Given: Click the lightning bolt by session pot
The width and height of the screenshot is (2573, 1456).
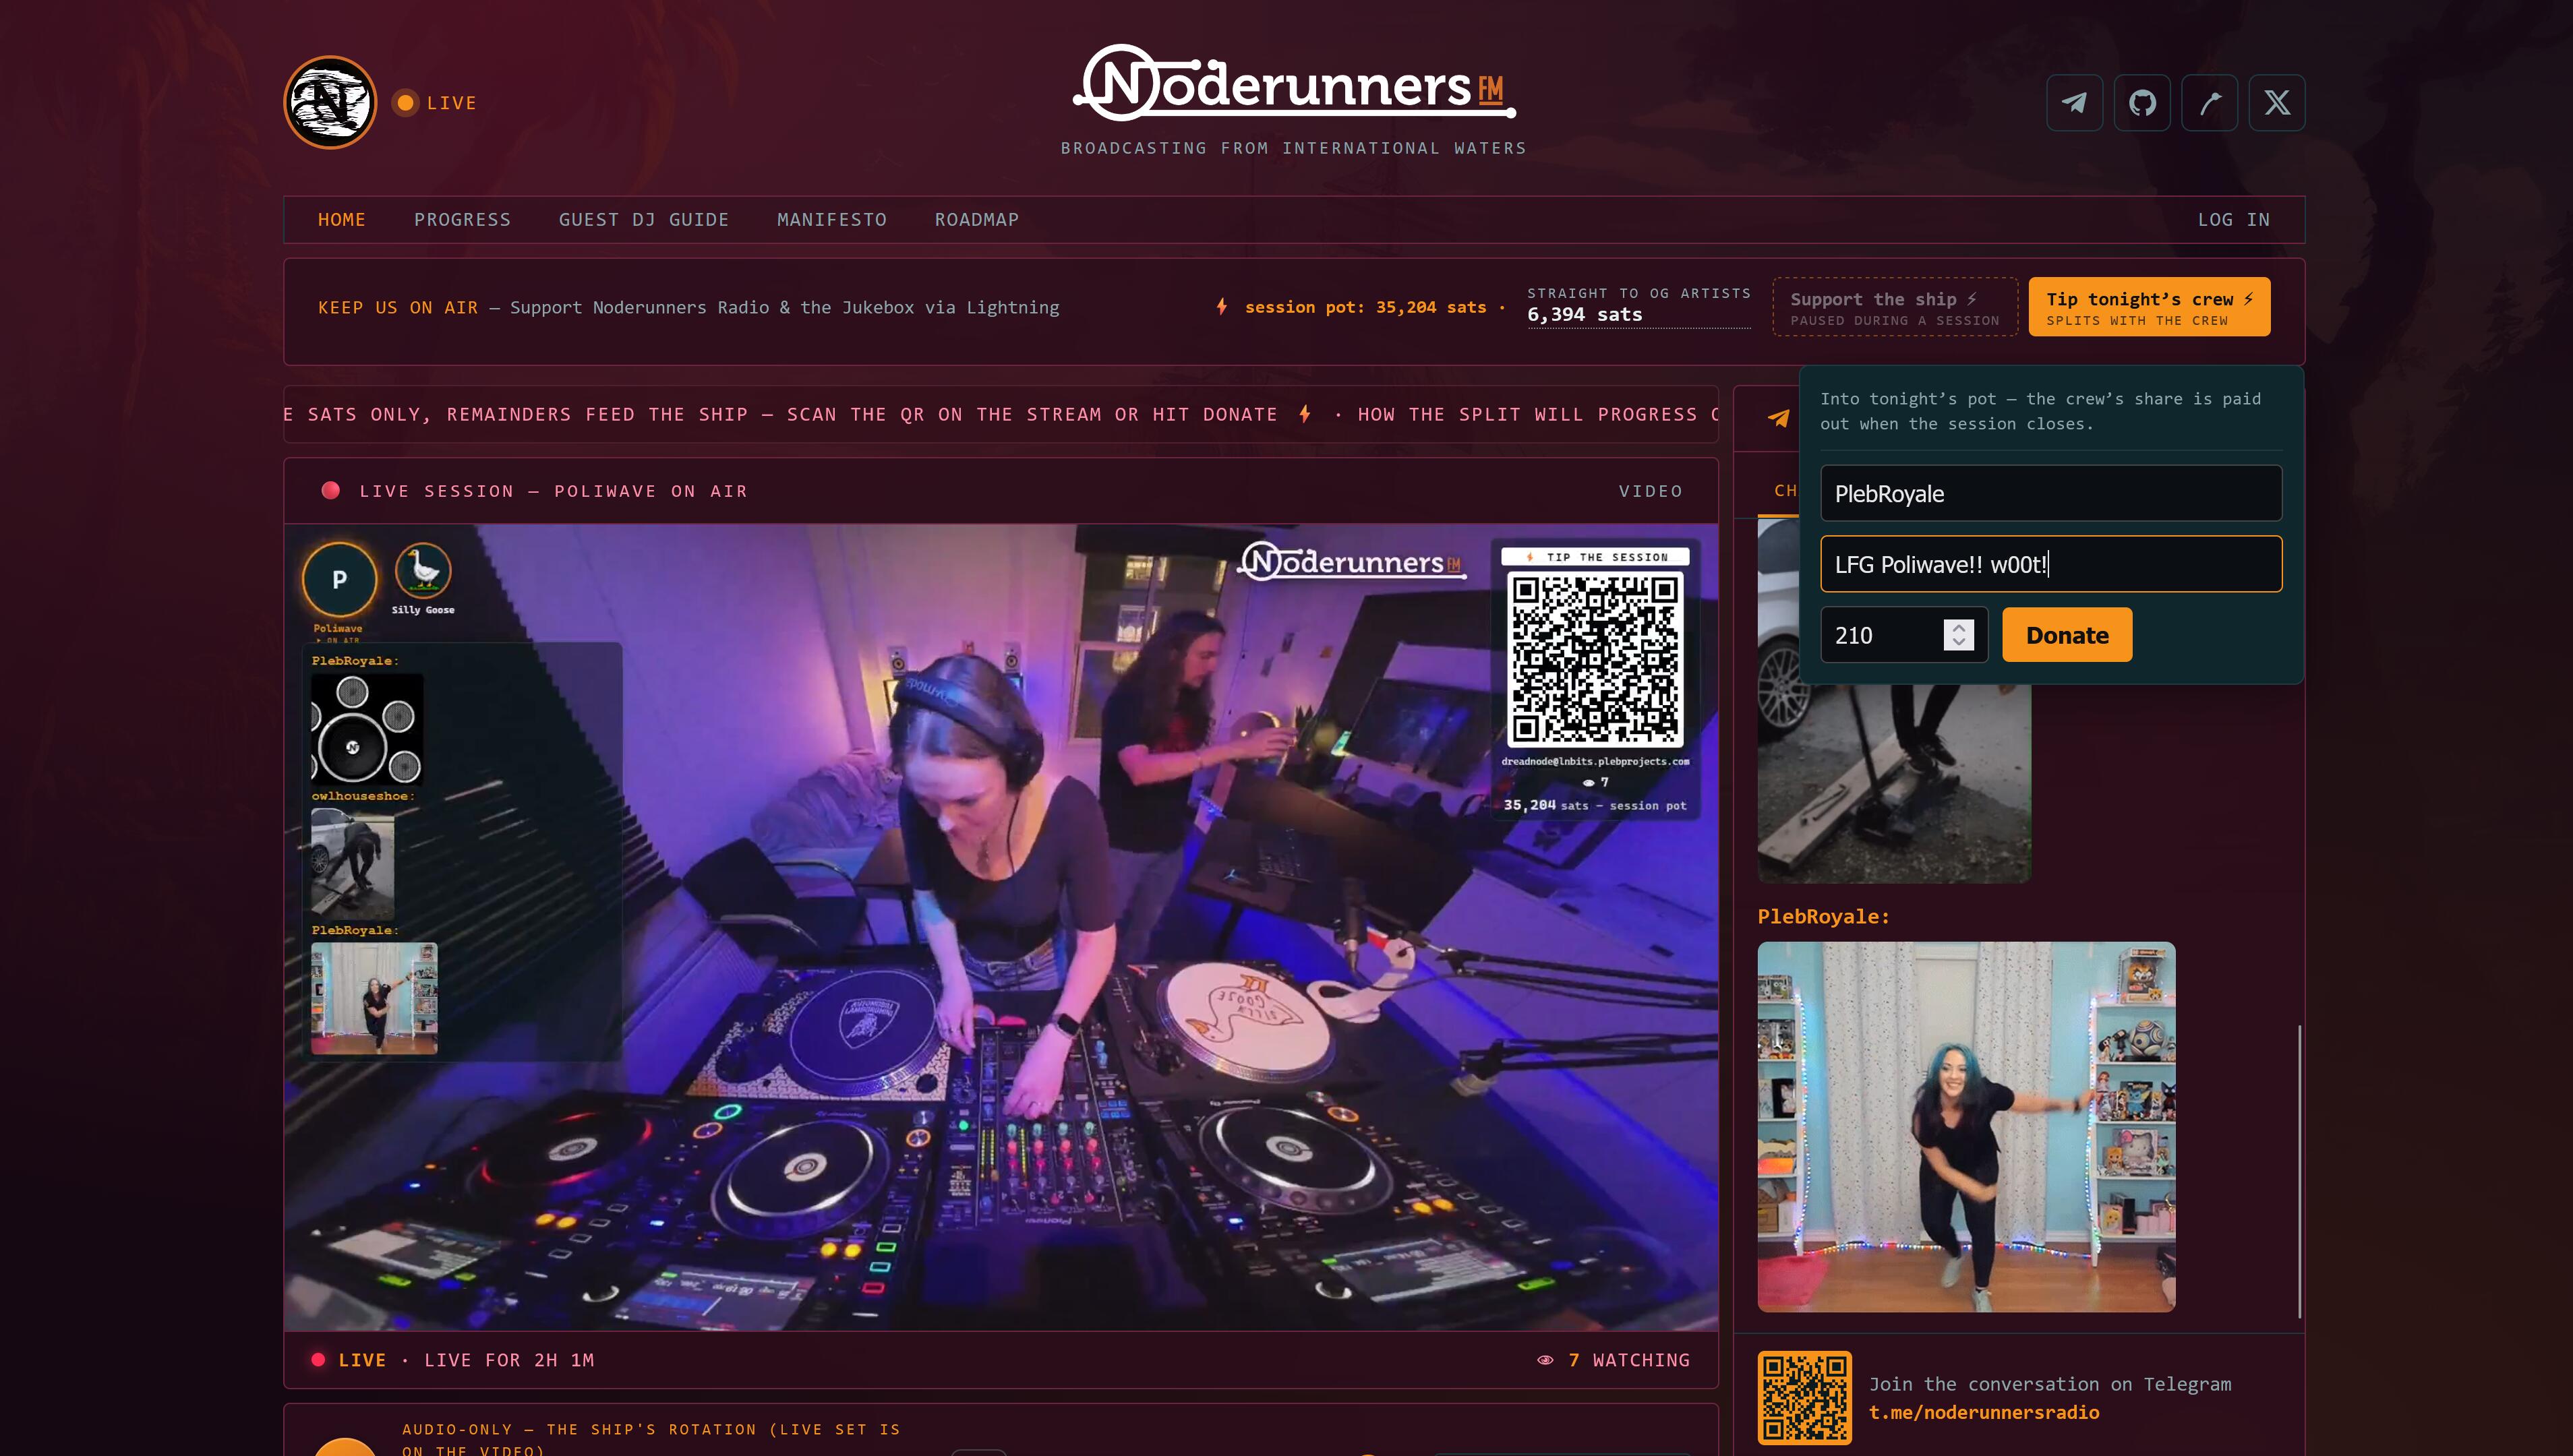Looking at the screenshot, I should [x=1222, y=307].
